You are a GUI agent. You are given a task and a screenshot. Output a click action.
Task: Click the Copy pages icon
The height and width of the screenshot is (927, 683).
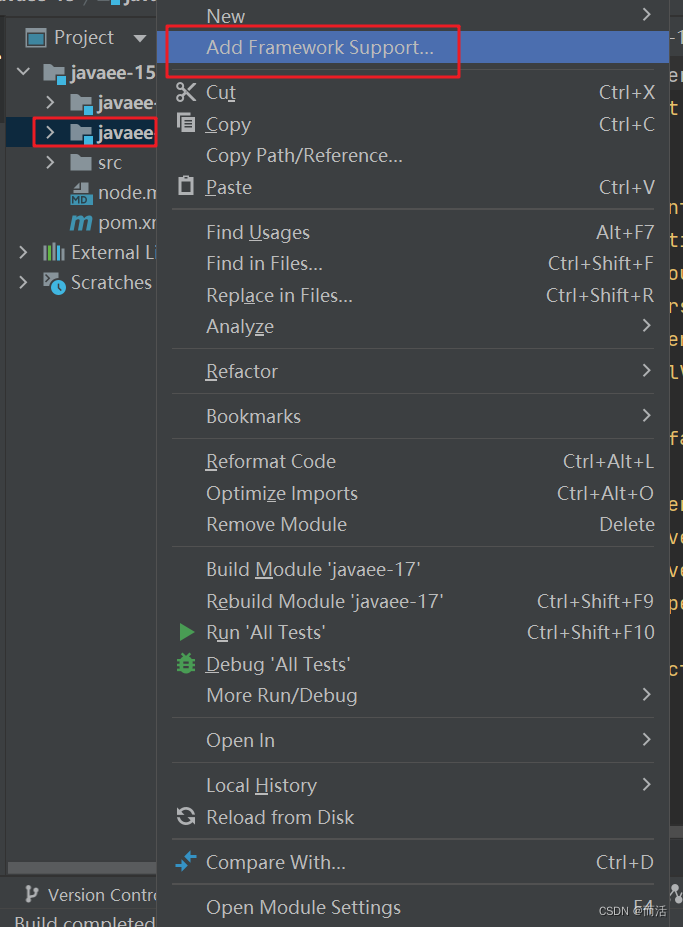click(x=186, y=123)
